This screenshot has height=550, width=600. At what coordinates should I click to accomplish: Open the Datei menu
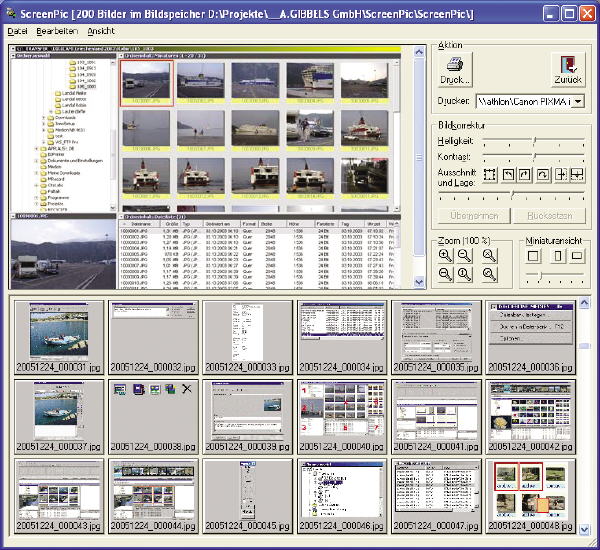click(18, 31)
